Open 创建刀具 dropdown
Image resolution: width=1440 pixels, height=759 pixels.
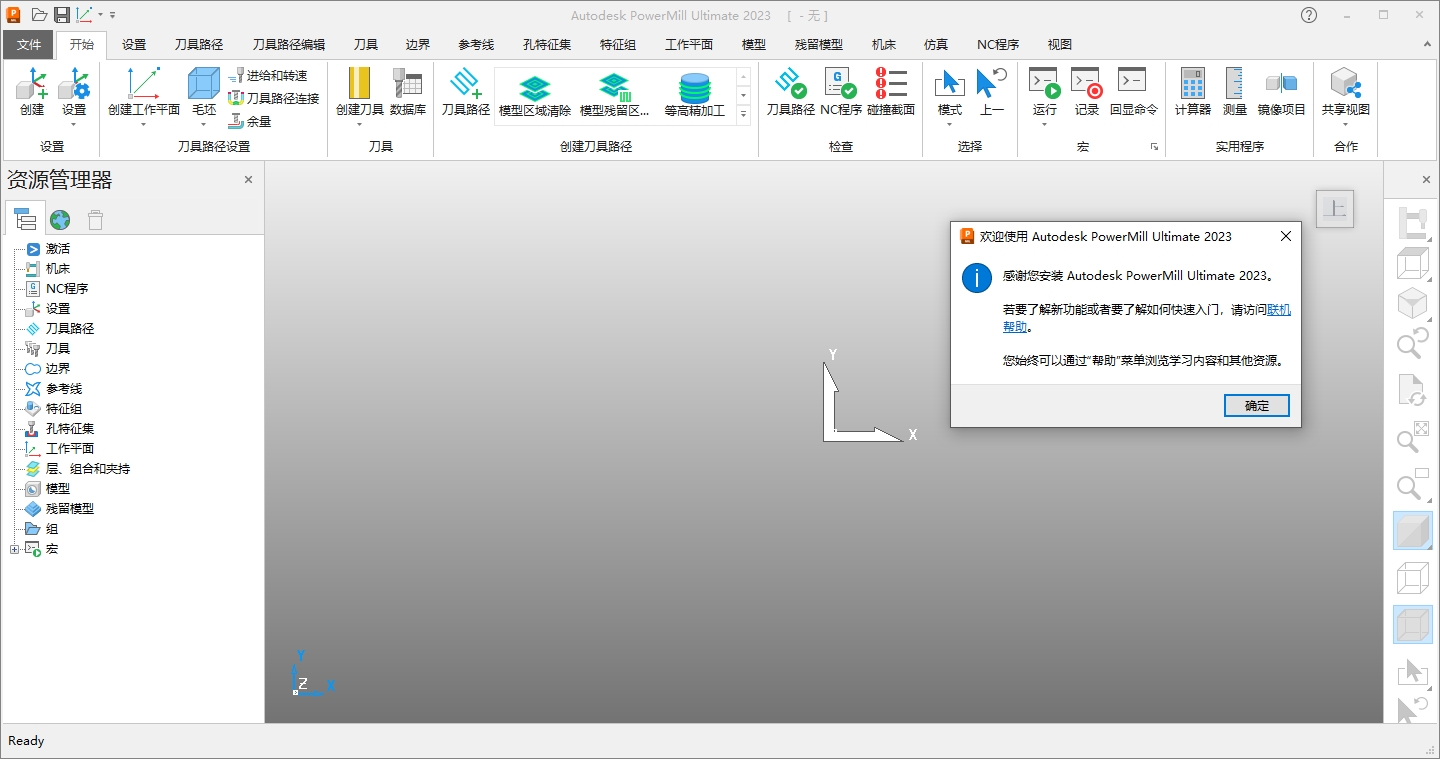pos(360,125)
